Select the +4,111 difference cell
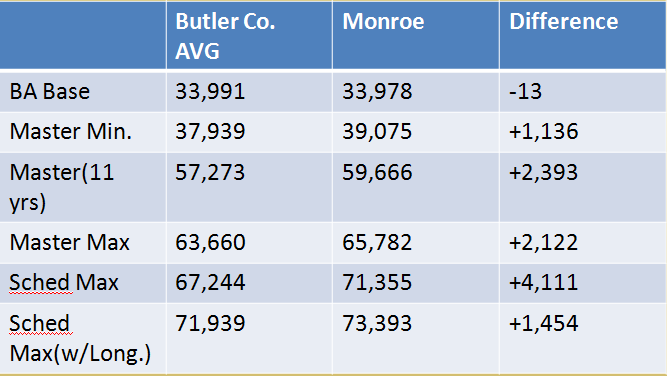 583,283
